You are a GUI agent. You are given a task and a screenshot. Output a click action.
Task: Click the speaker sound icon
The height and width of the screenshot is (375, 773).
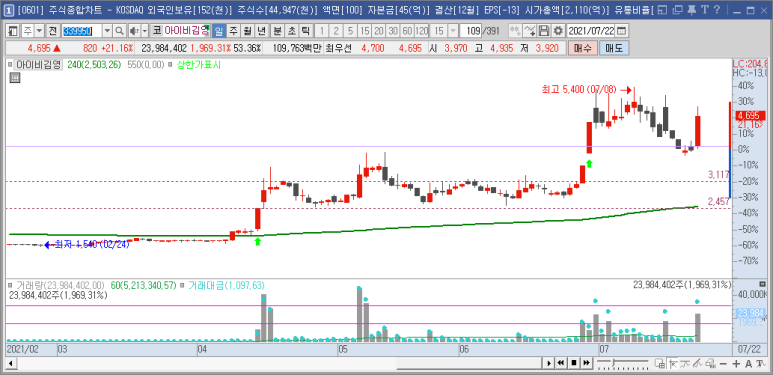click(134, 31)
